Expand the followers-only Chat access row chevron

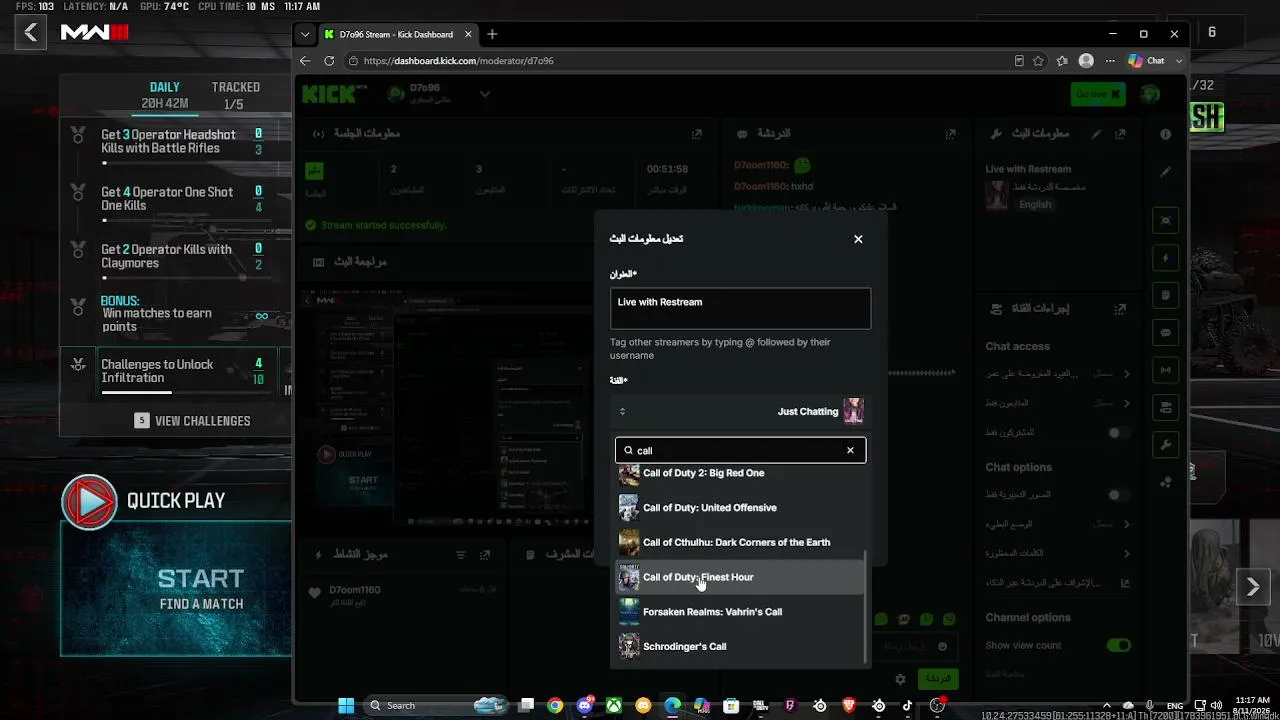click(1126, 403)
